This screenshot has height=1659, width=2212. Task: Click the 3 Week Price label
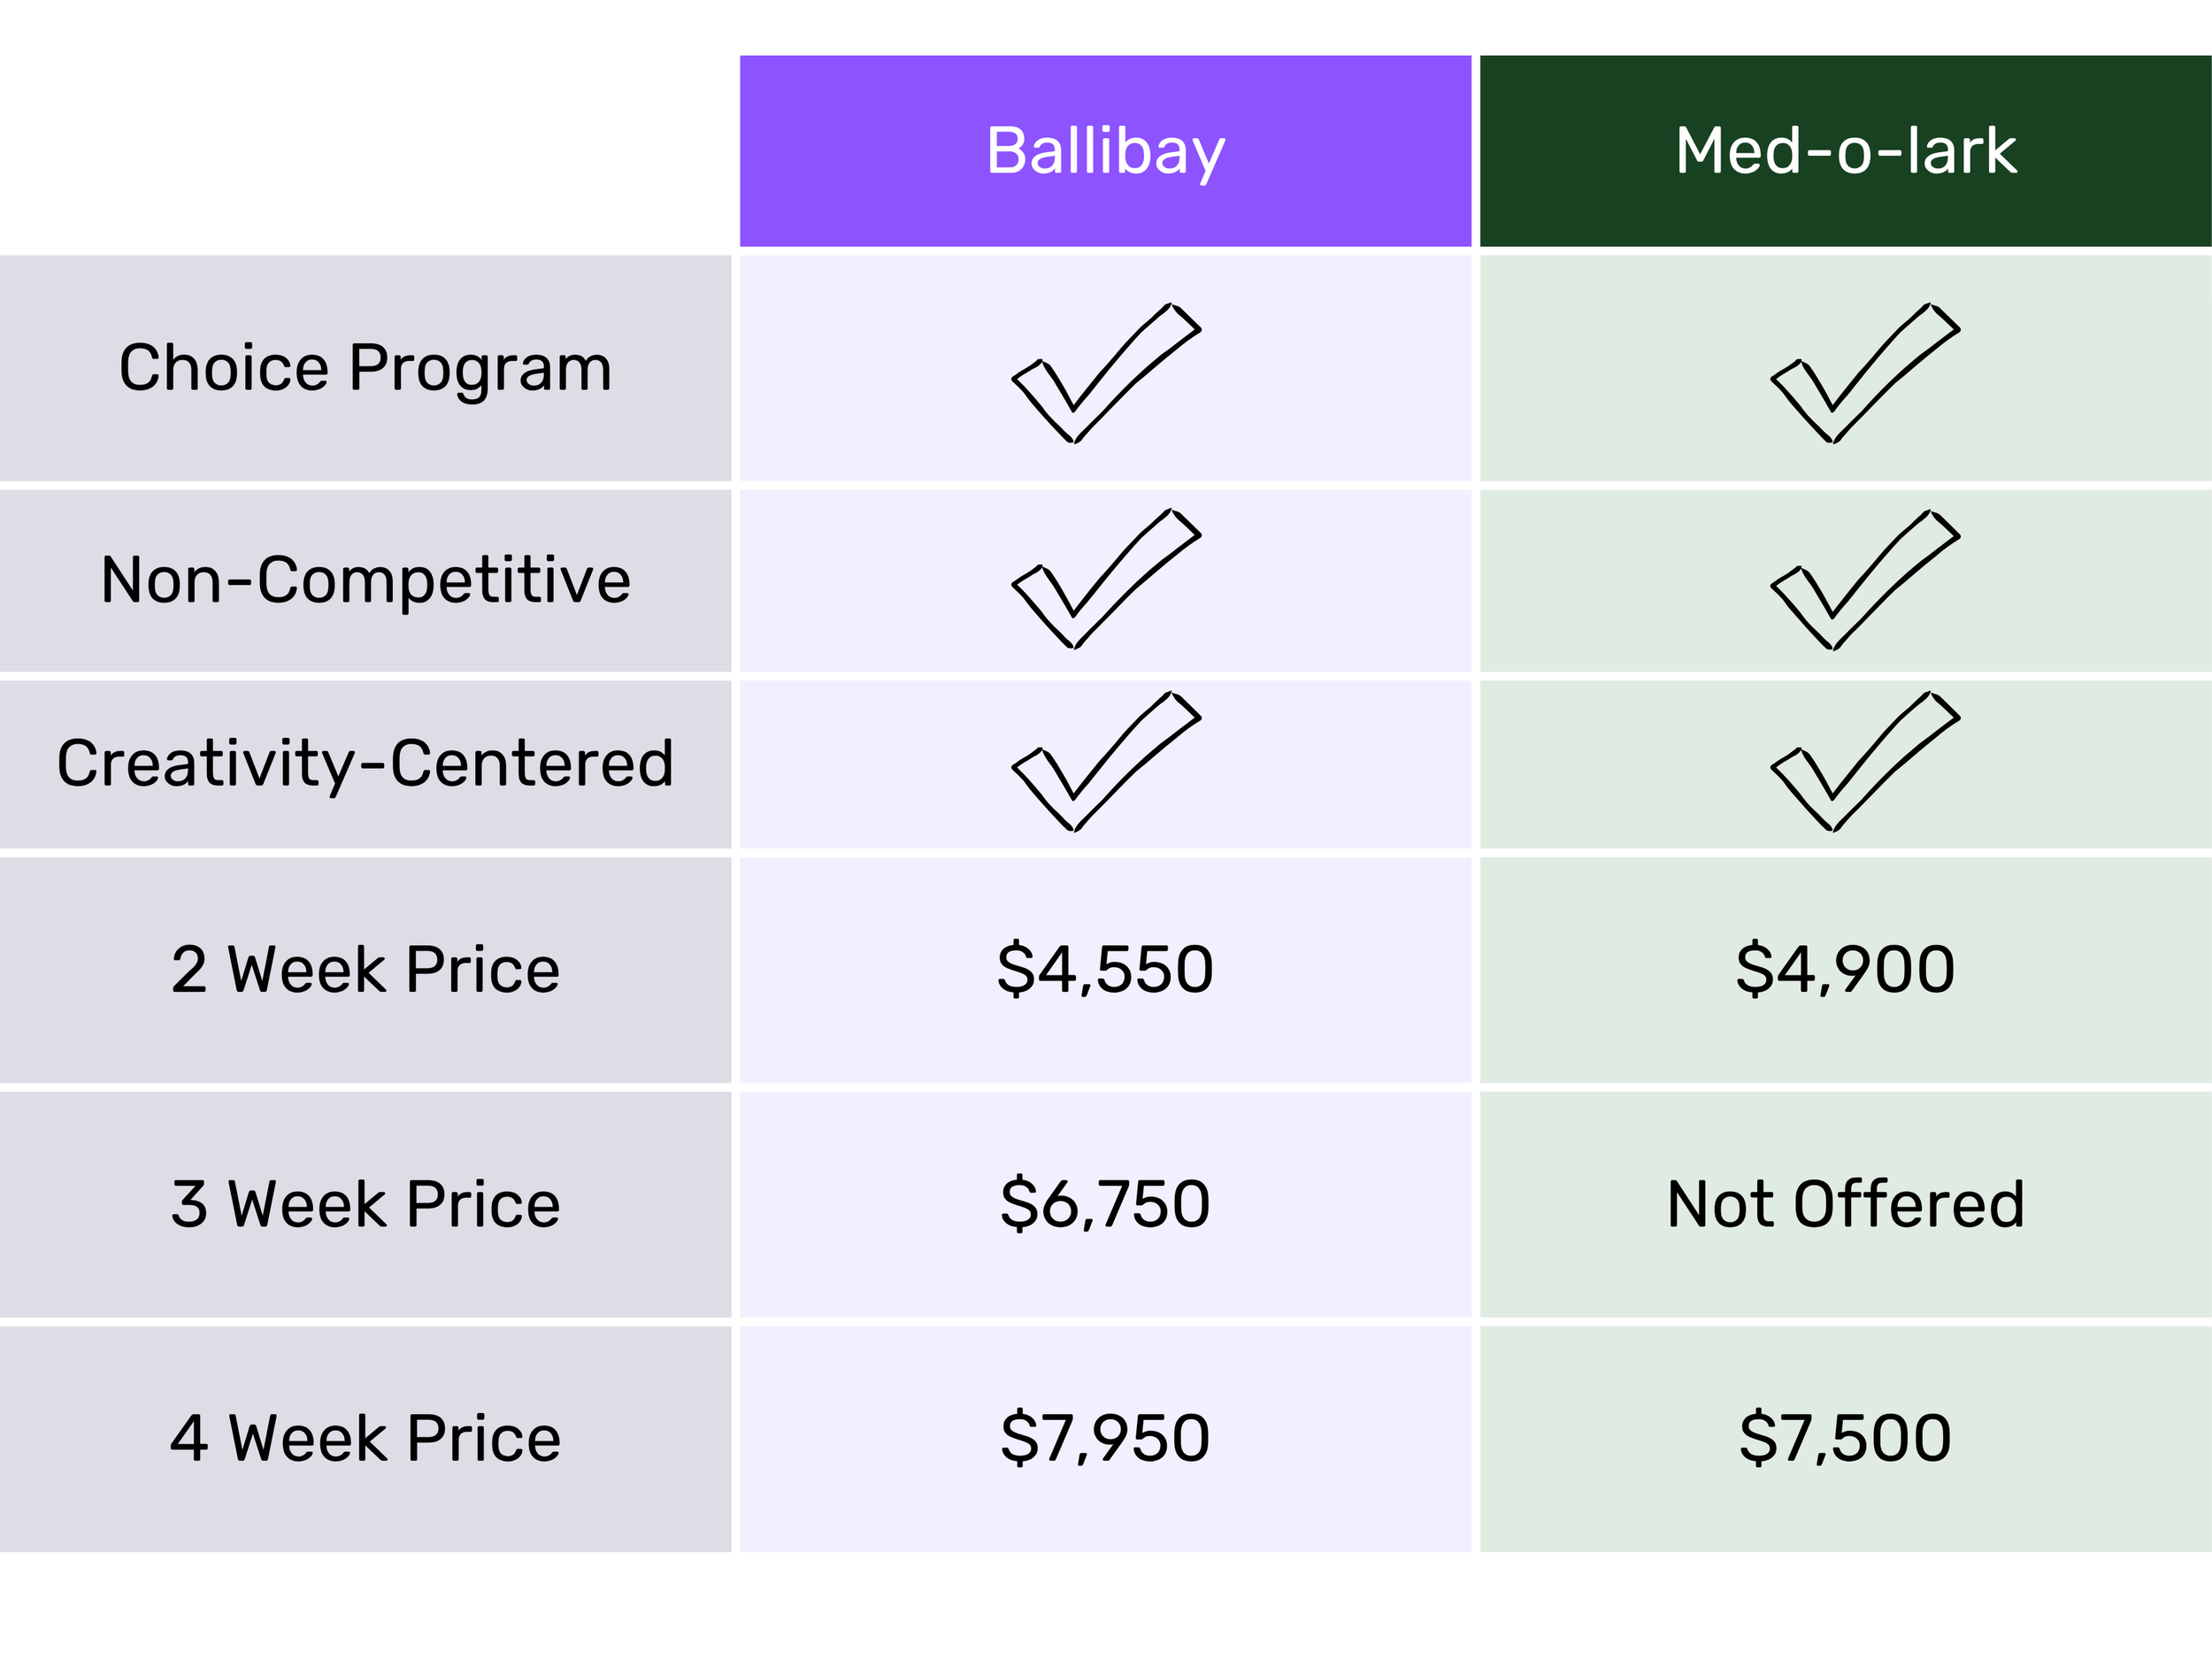click(365, 1204)
